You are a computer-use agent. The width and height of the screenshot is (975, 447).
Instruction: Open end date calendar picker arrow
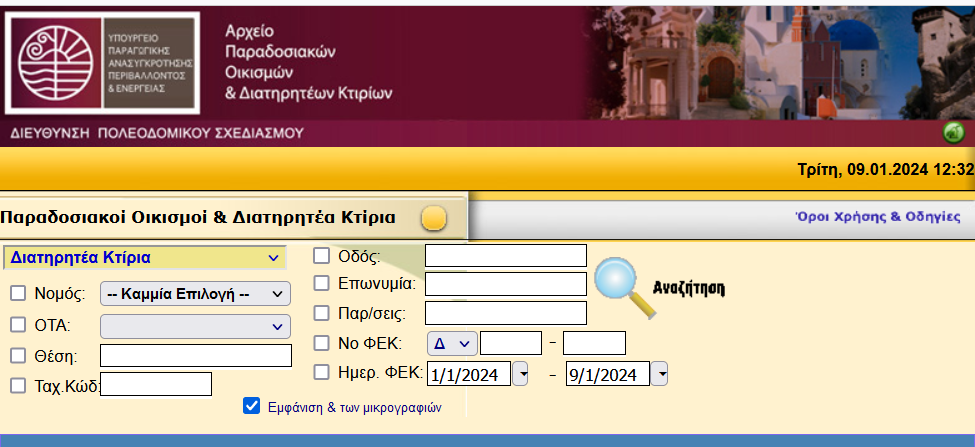pos(660,375)
